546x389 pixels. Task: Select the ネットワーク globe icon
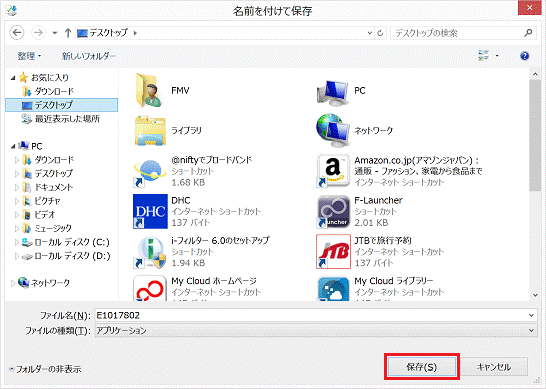click(333, 131)
